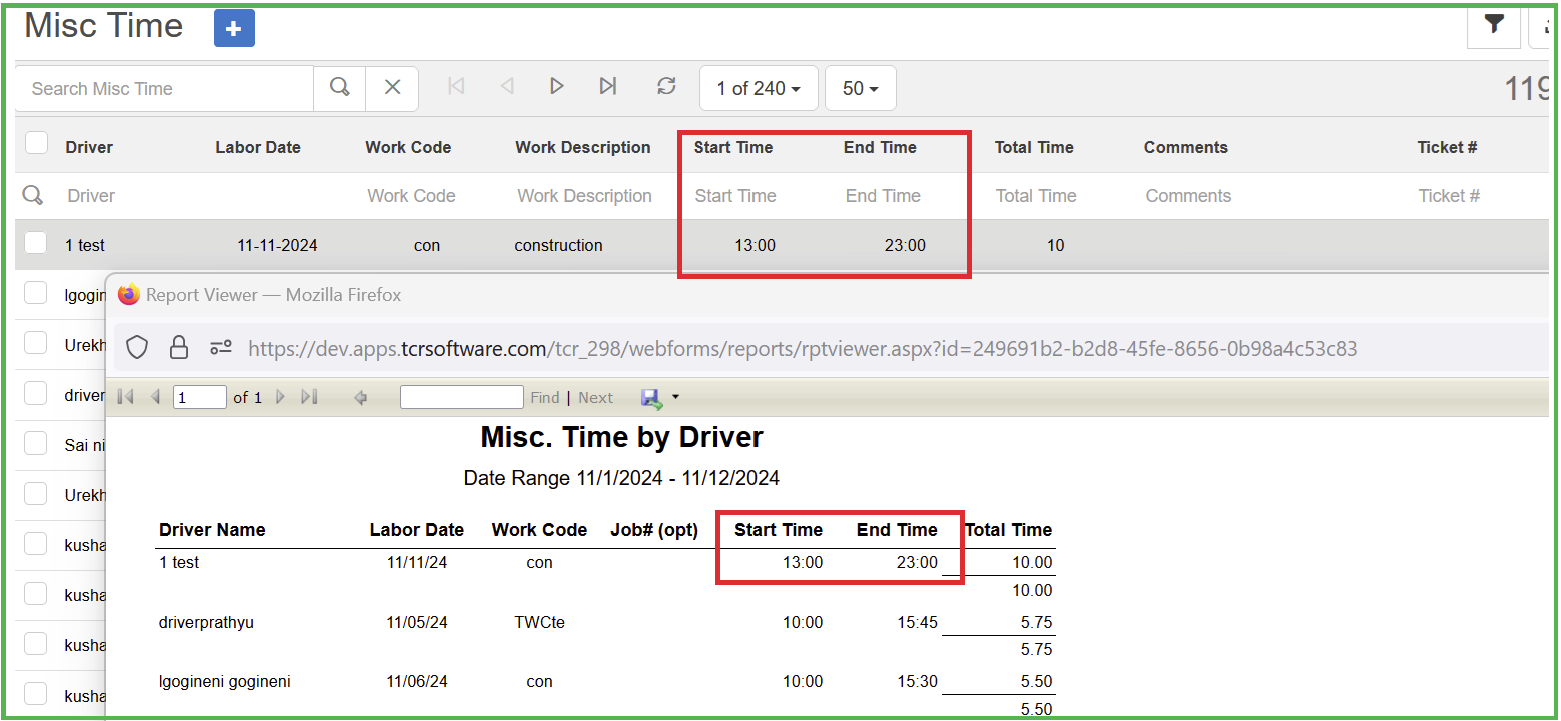
Task: Open the shield tracking protection icon in Firefox
Action: point(137,348)
